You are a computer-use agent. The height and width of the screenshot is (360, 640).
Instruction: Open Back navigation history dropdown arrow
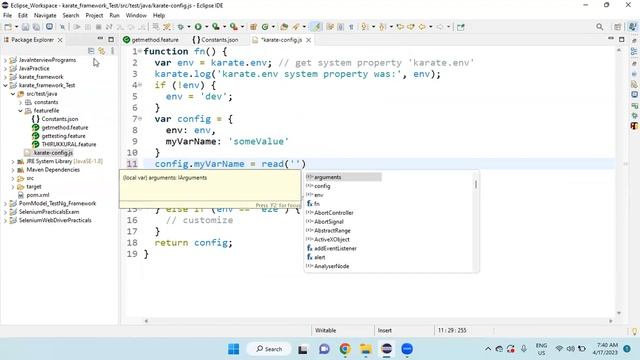[430, 27]
